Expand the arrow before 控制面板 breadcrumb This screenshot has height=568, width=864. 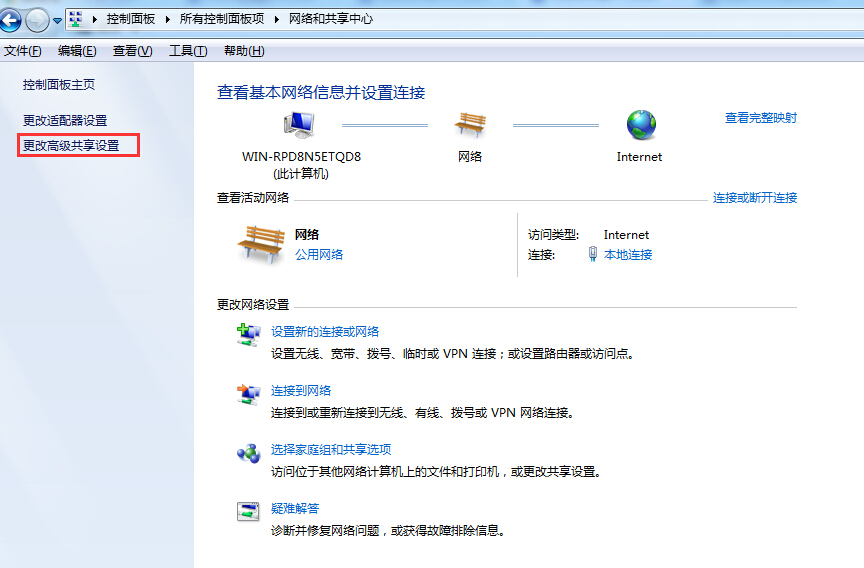click(x=95, y=19)
